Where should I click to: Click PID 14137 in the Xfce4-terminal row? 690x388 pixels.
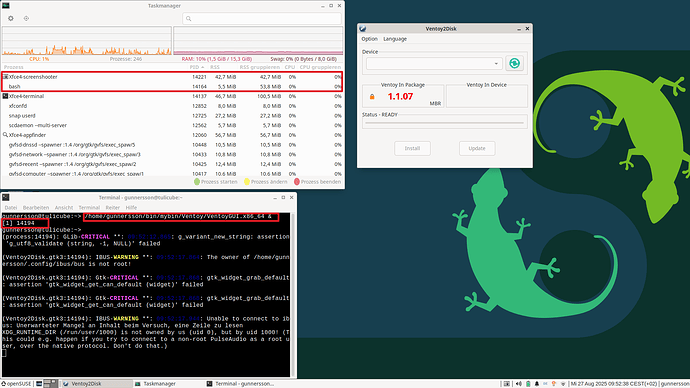199,96
